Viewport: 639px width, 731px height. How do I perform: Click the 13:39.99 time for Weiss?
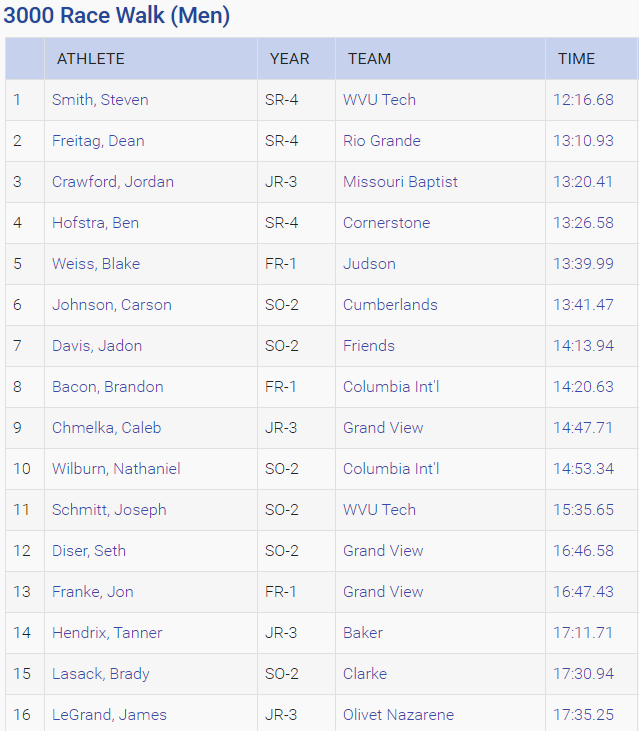coord(583,264)
